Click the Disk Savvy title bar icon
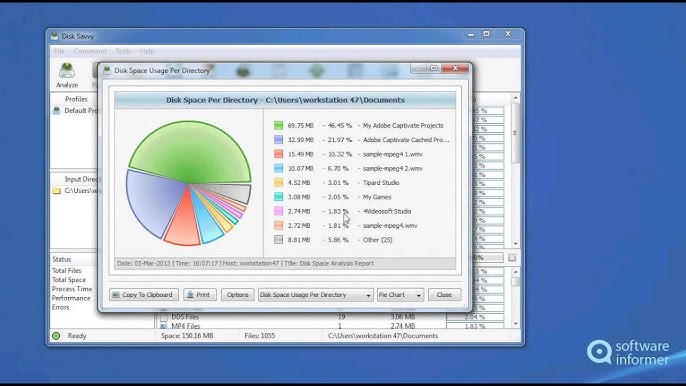The image size is (686, 386). [x=54, y=36]
